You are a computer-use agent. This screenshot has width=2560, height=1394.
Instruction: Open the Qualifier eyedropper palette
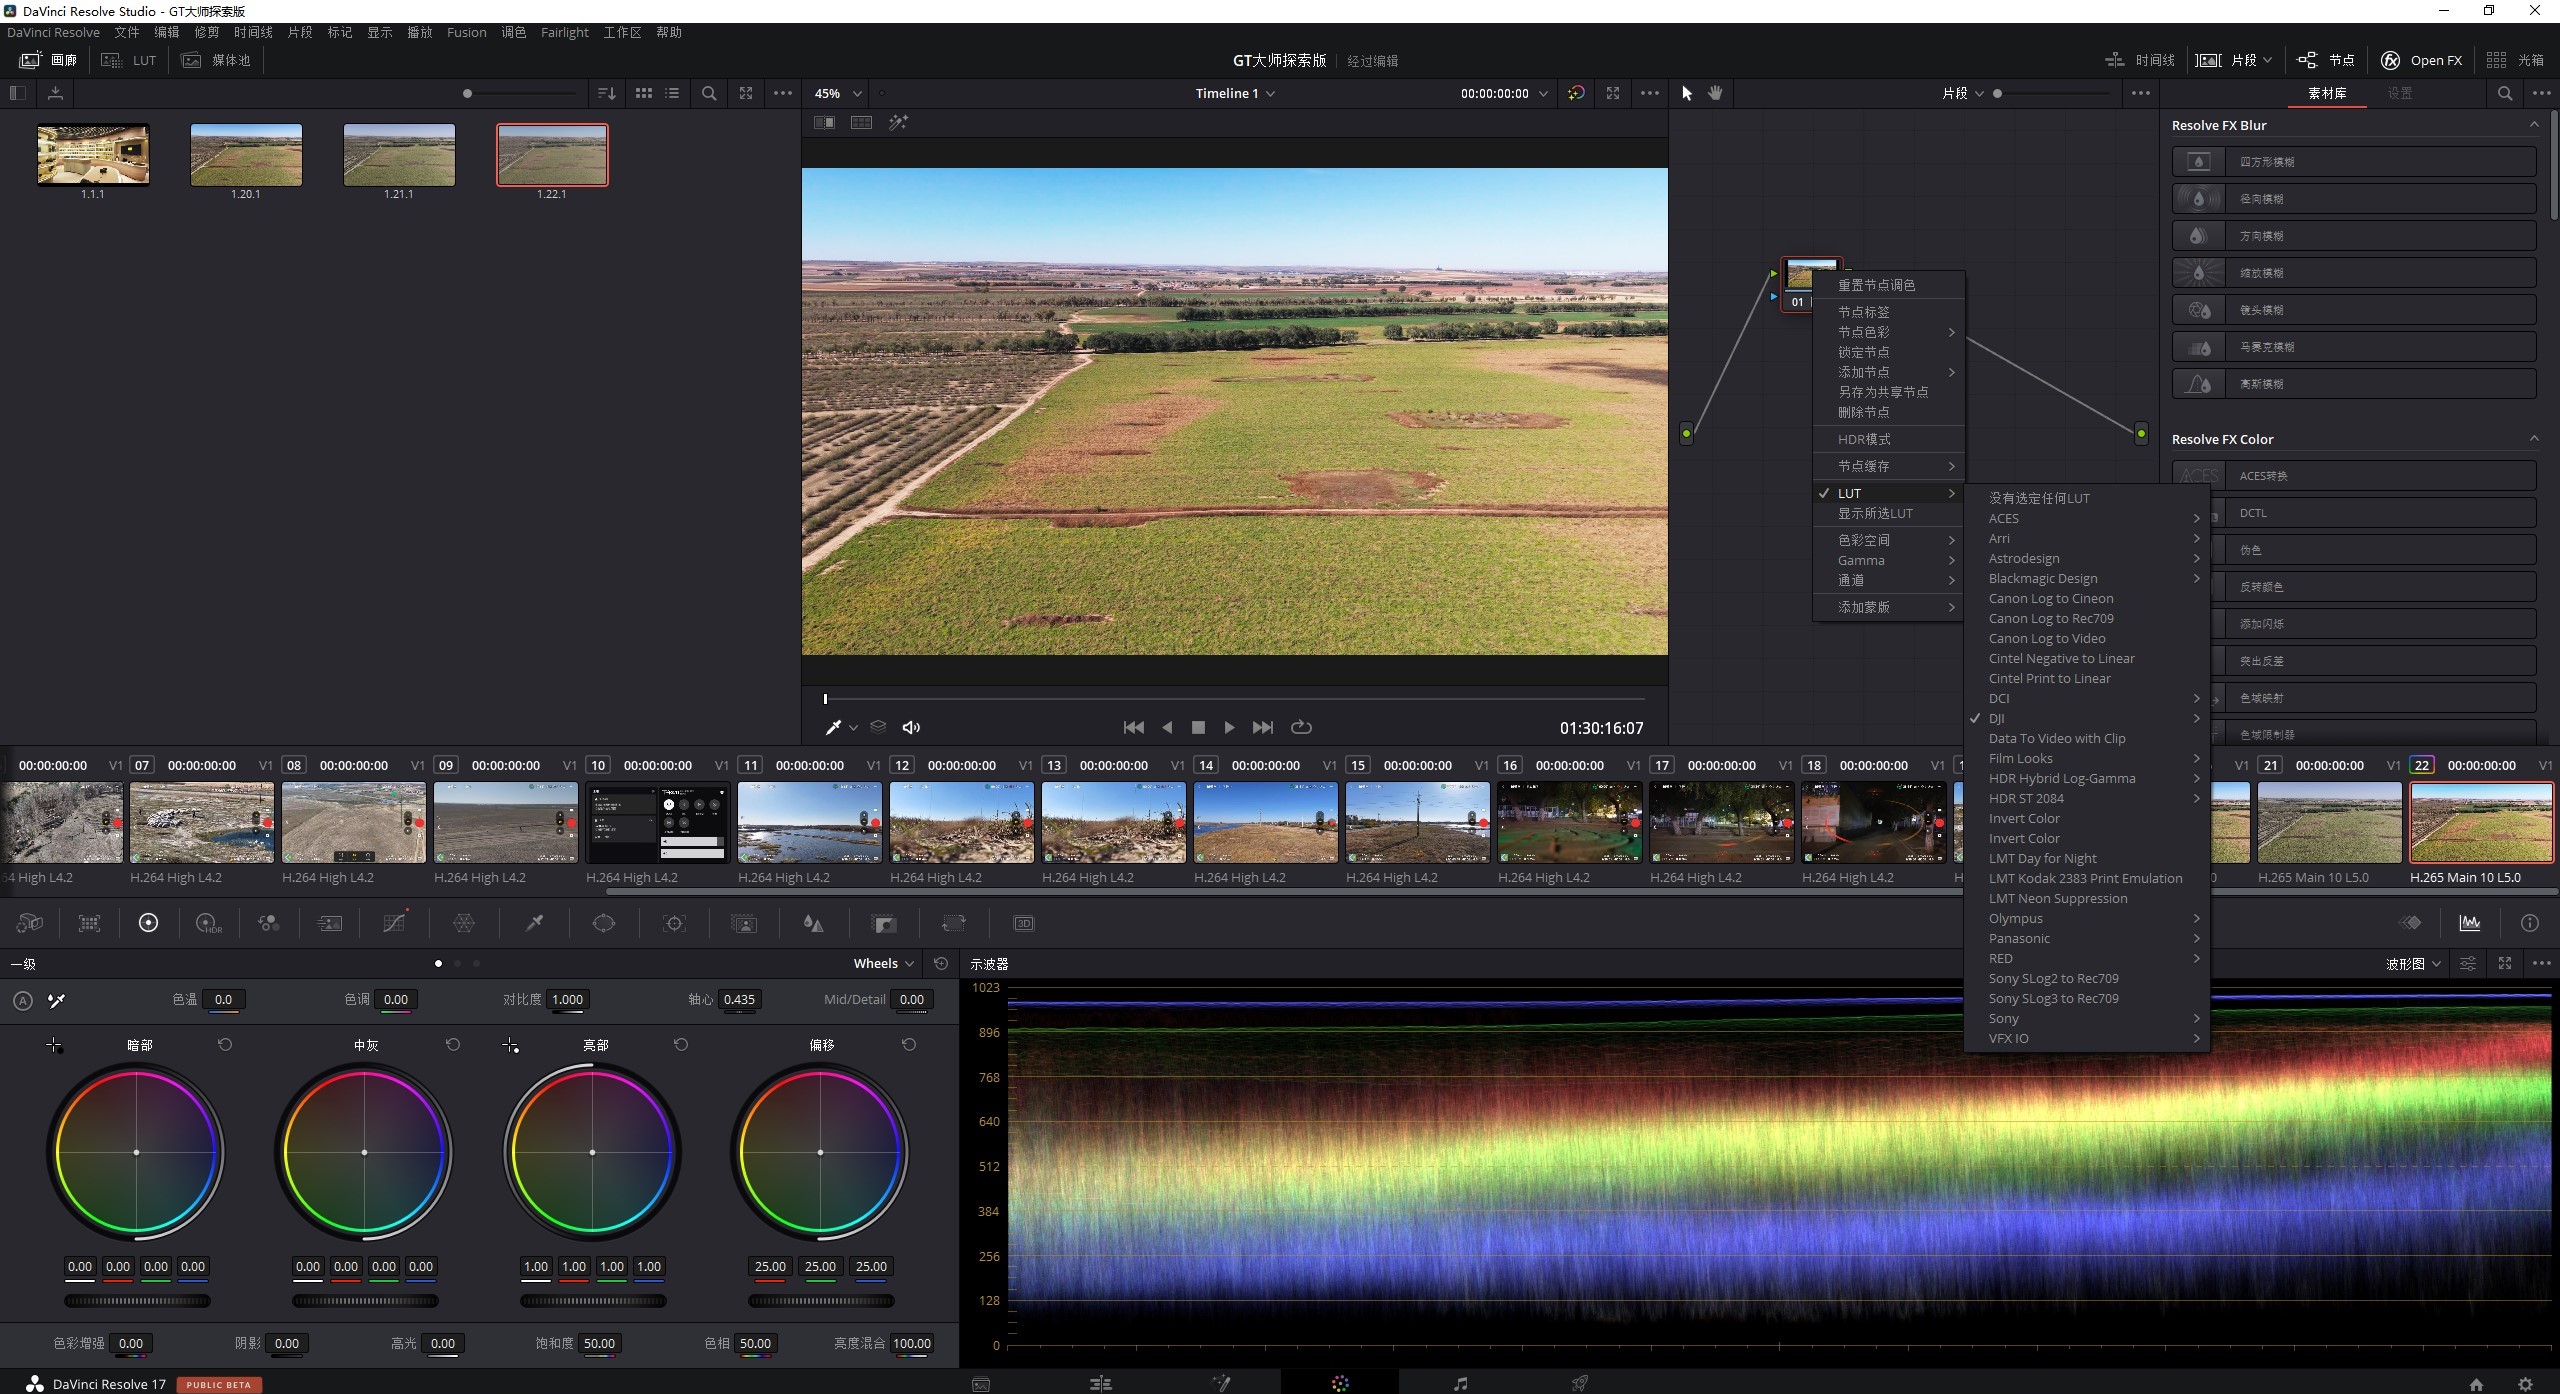tap(535, 923)
